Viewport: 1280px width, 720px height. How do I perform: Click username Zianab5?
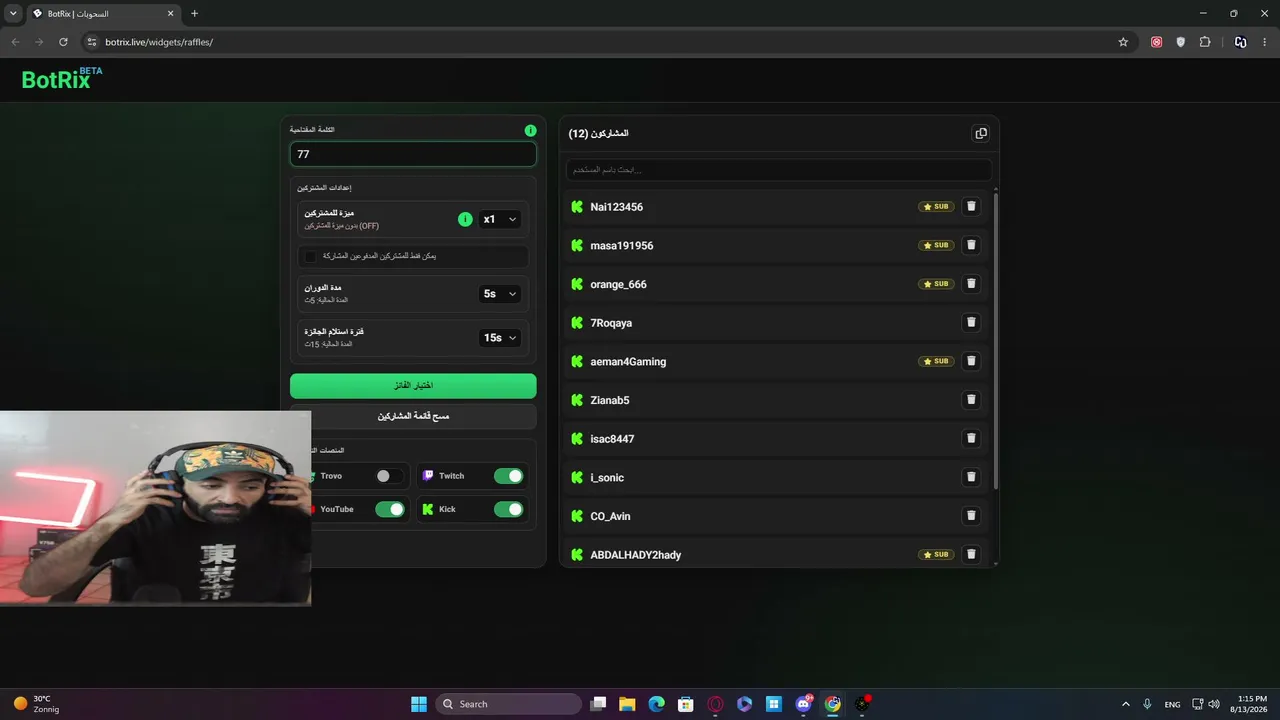(x=610, y=400)
